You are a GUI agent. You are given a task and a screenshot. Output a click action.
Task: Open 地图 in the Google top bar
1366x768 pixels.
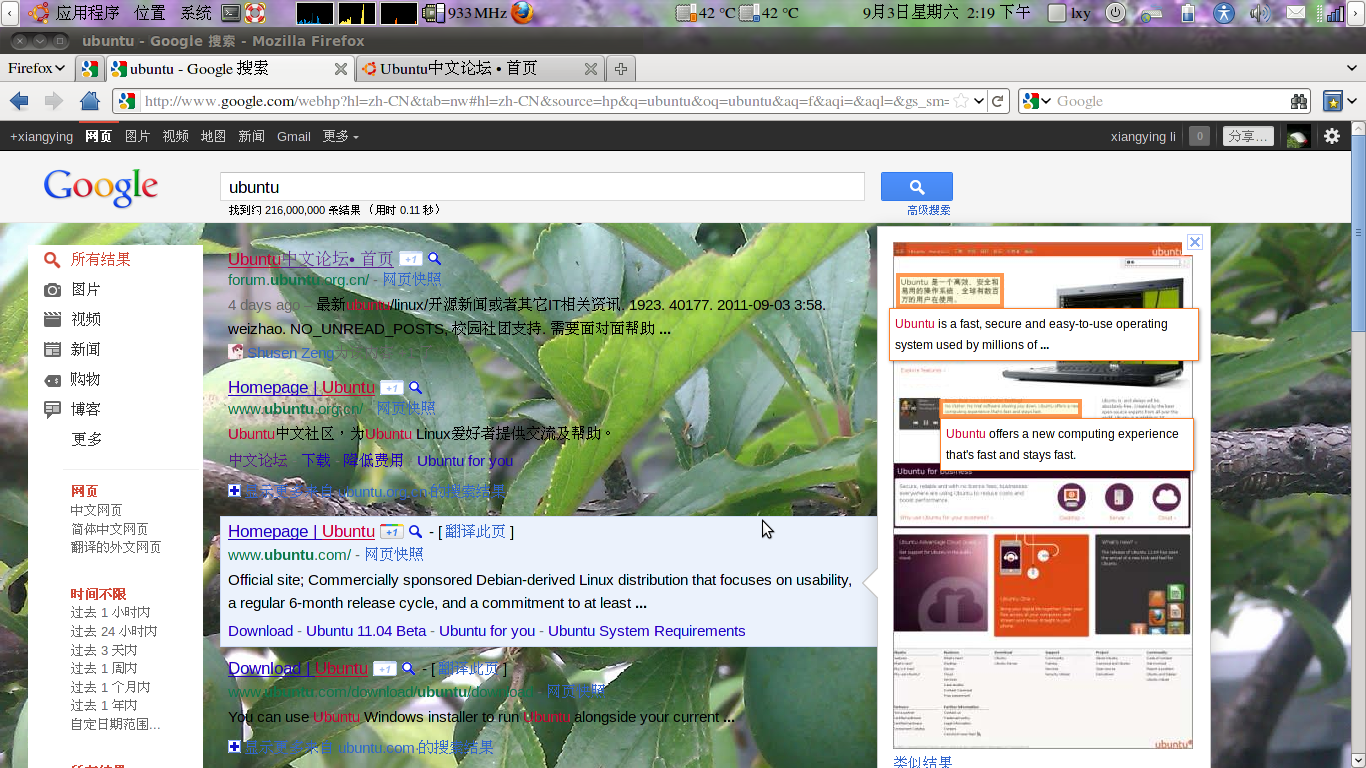[213, 136]
